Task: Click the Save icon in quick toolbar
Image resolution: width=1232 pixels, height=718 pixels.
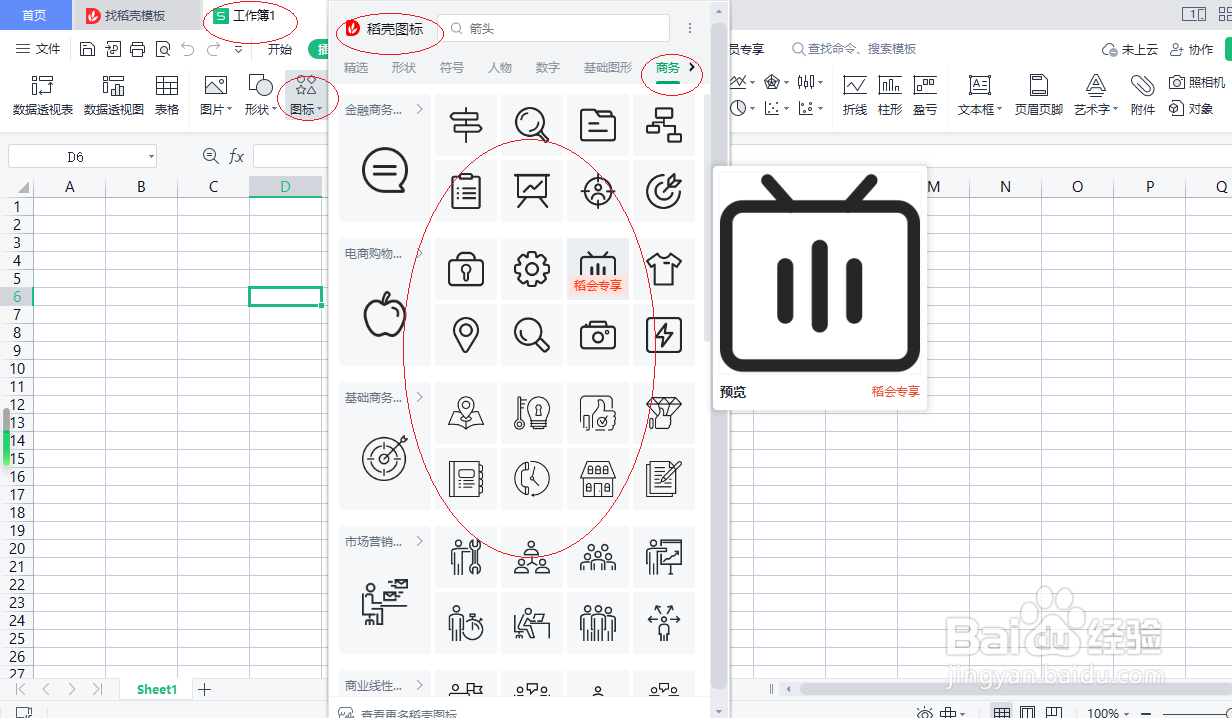Action: click(x=88, y=49)
